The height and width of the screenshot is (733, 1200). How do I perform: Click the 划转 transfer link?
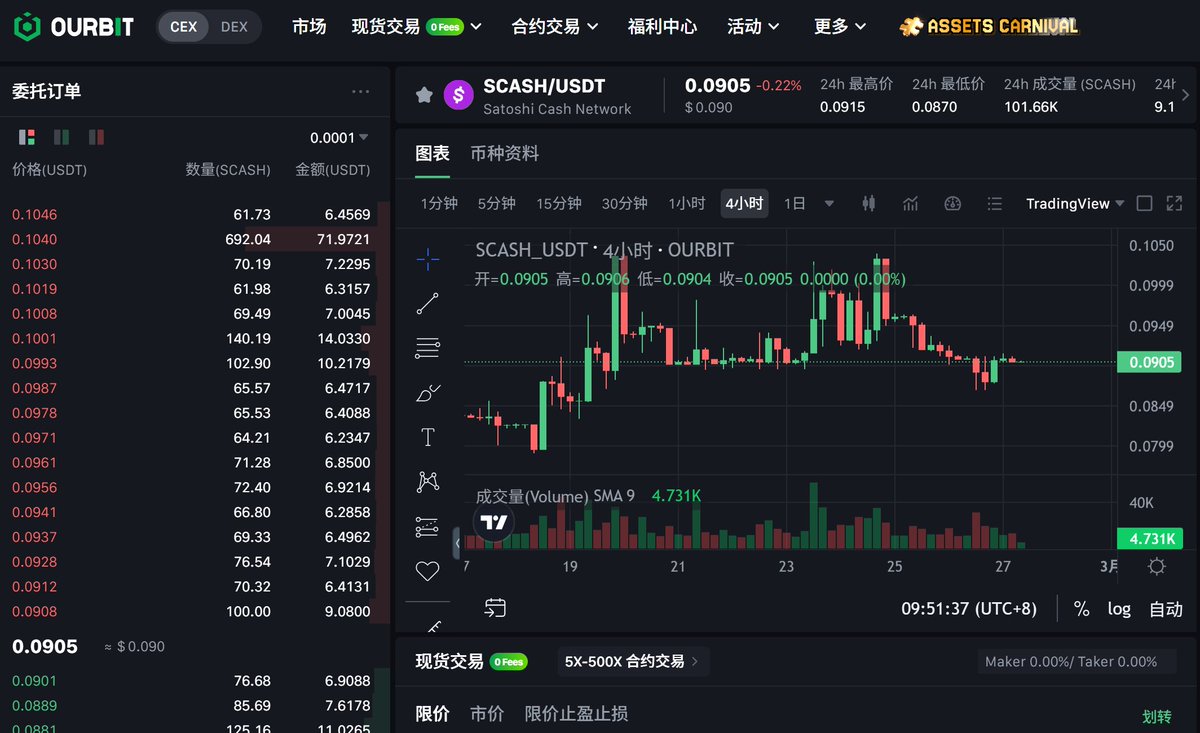1156,716
